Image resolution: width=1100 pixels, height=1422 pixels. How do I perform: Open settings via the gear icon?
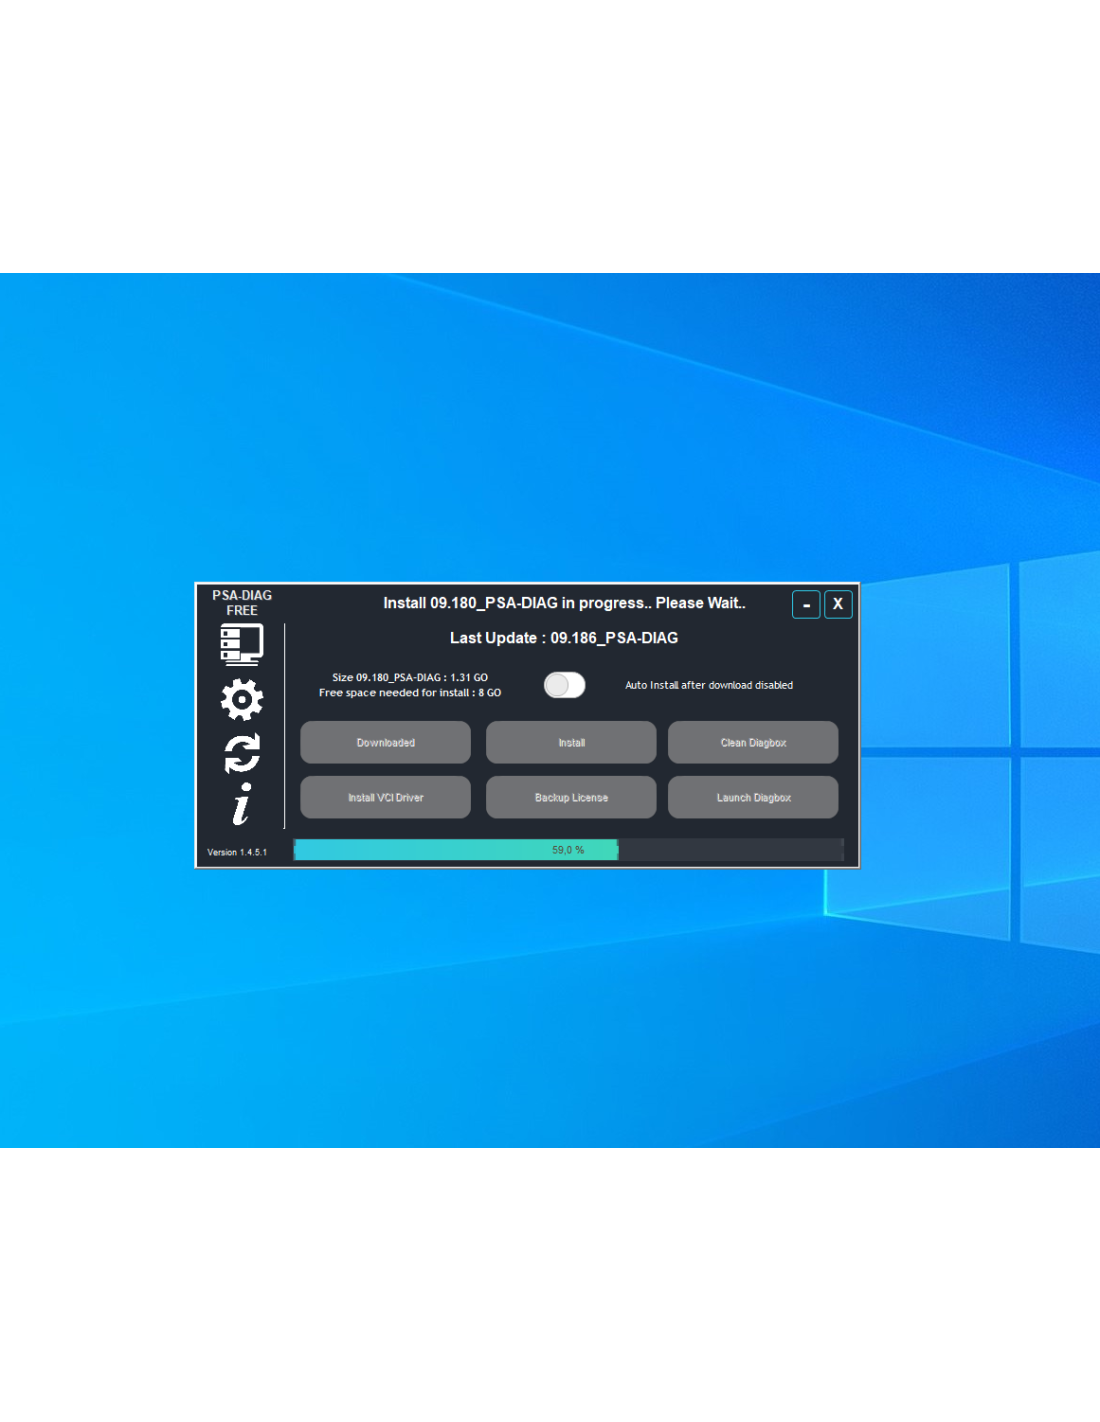point(242,700)
